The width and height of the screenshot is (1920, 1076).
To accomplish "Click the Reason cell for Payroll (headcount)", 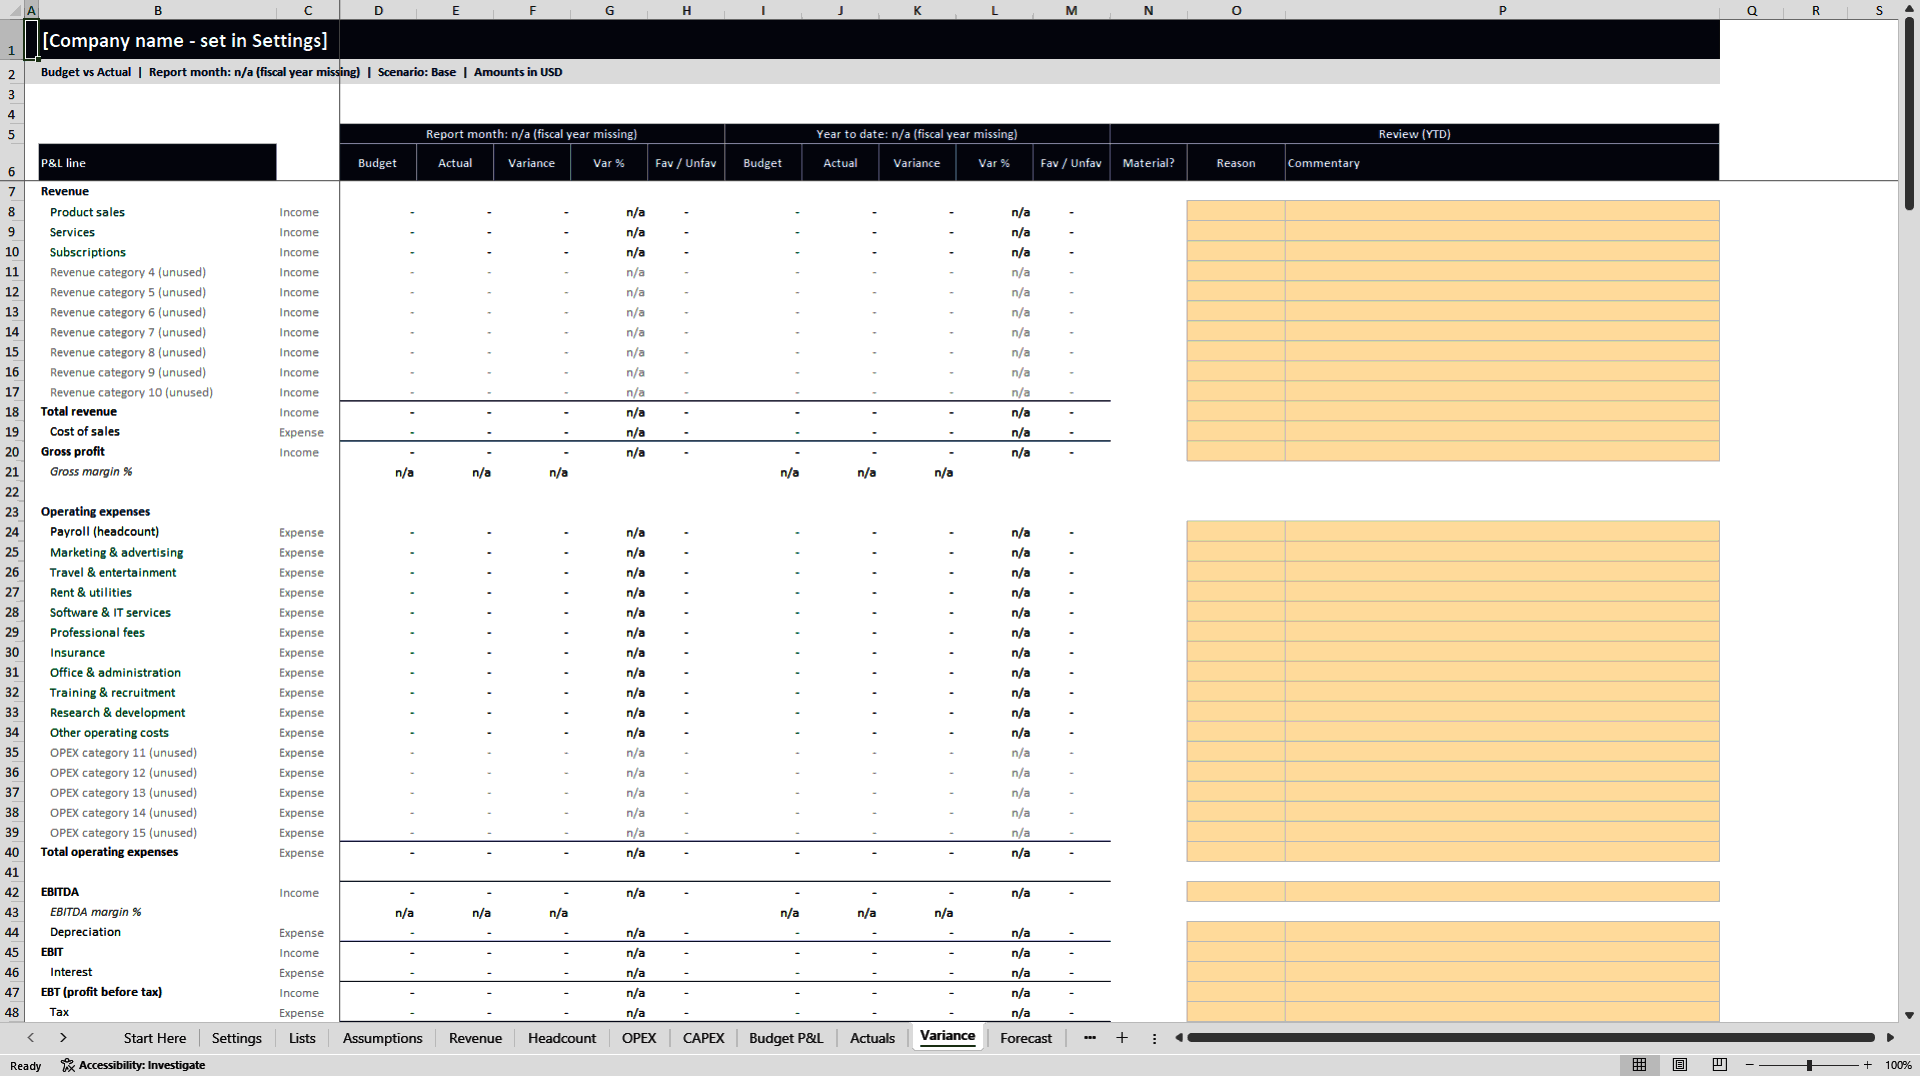I will [x=1236, y=531].
